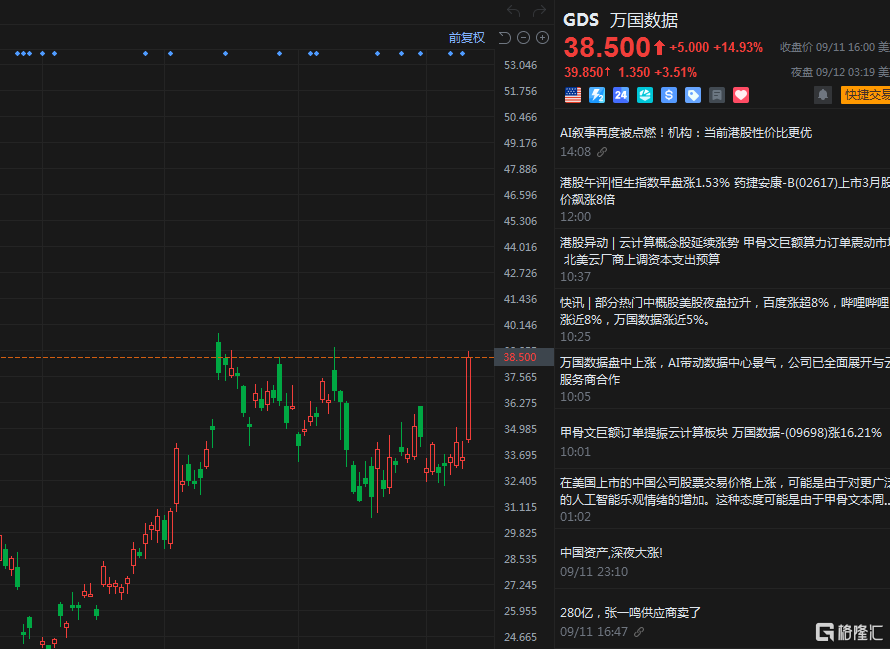Open the 前复权 adjustment dropdown

tap(467, 38)
